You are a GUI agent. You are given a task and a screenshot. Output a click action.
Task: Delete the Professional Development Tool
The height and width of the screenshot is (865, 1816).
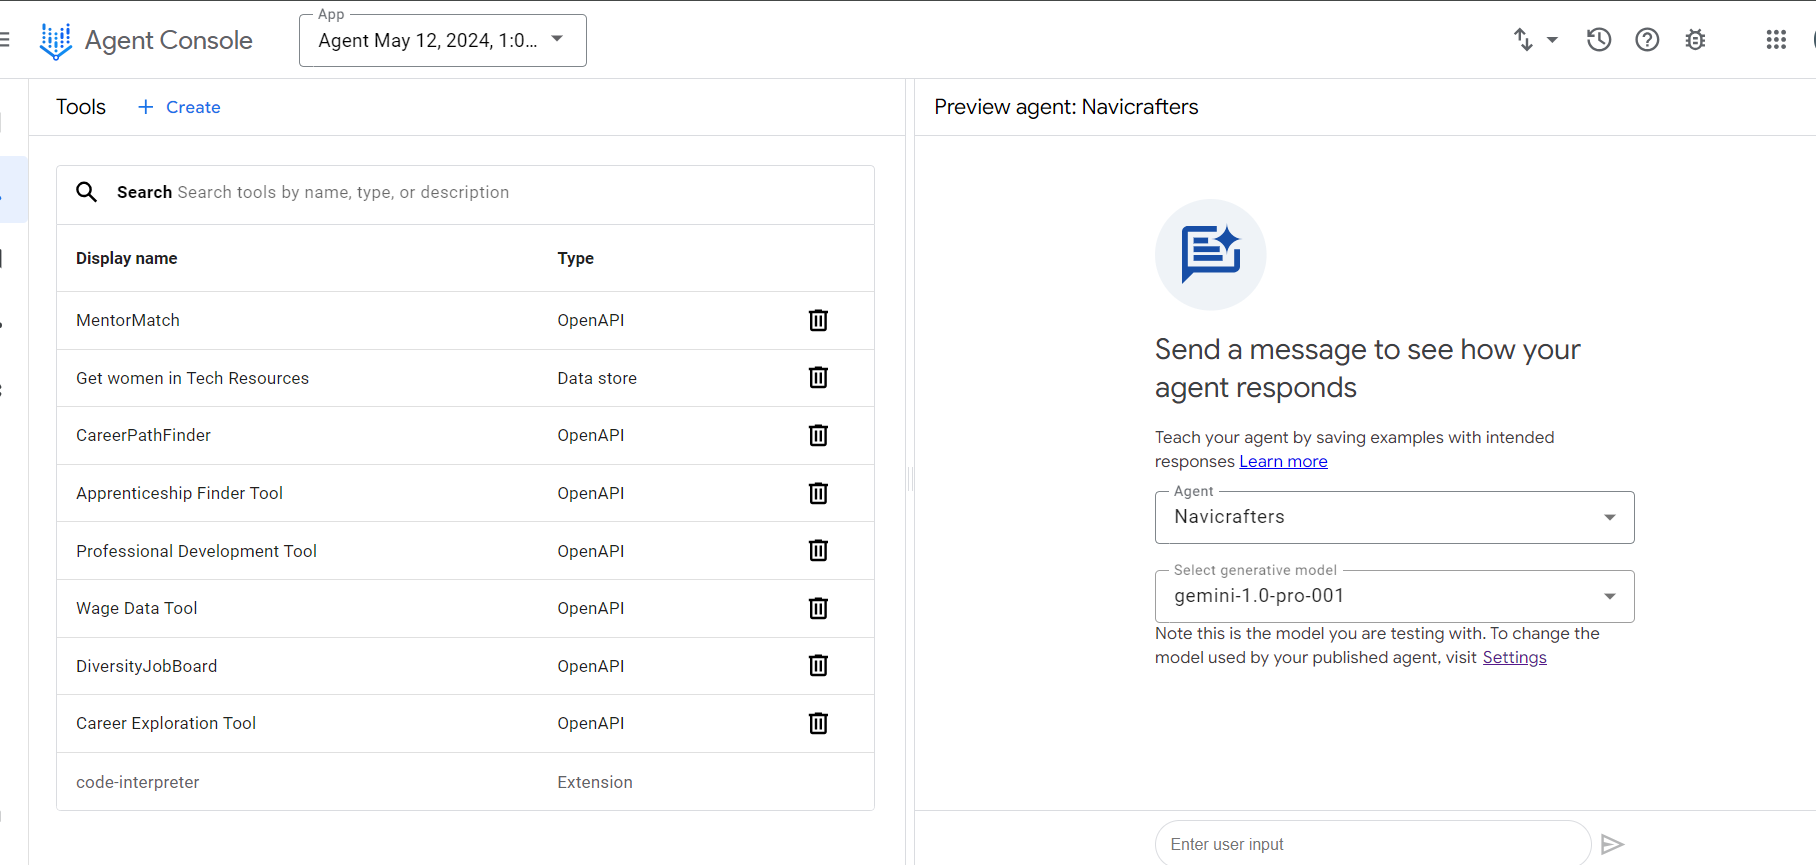click(x=818, y=550)
